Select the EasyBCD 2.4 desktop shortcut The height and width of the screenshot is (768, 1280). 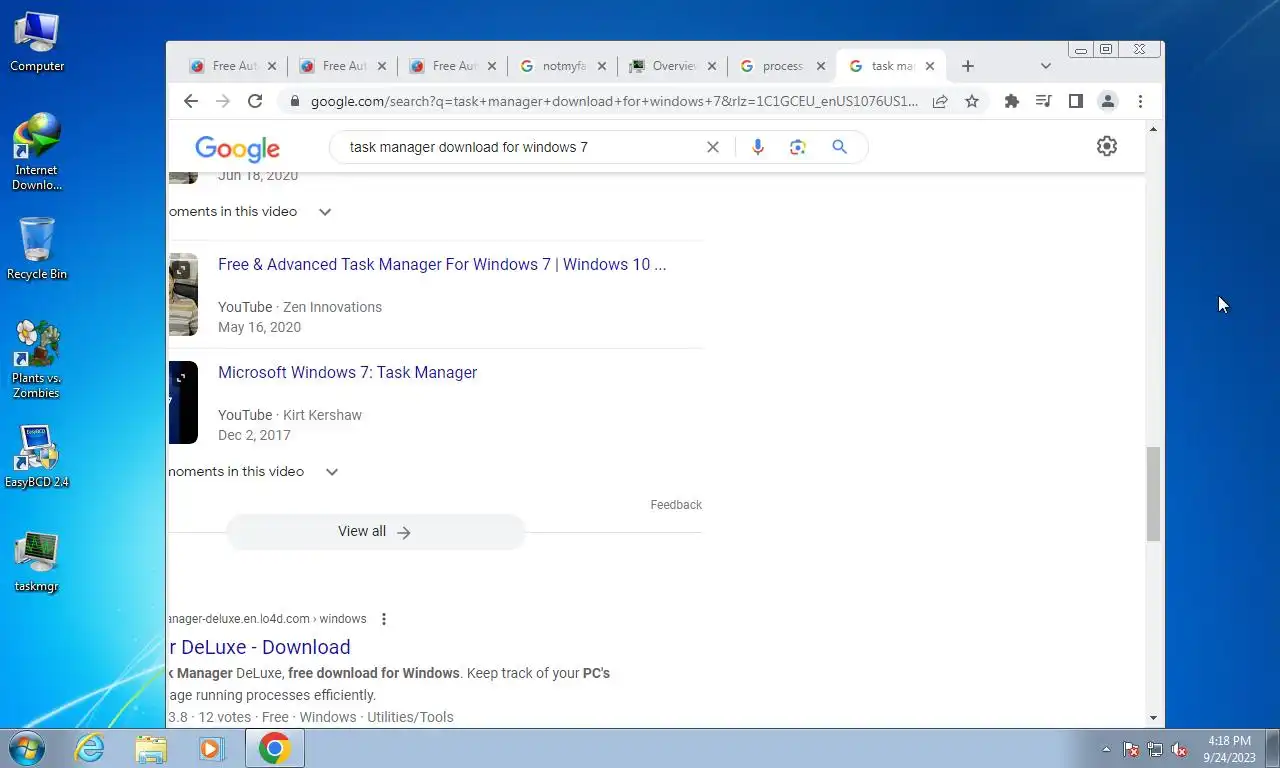click(x=37, y=458)
